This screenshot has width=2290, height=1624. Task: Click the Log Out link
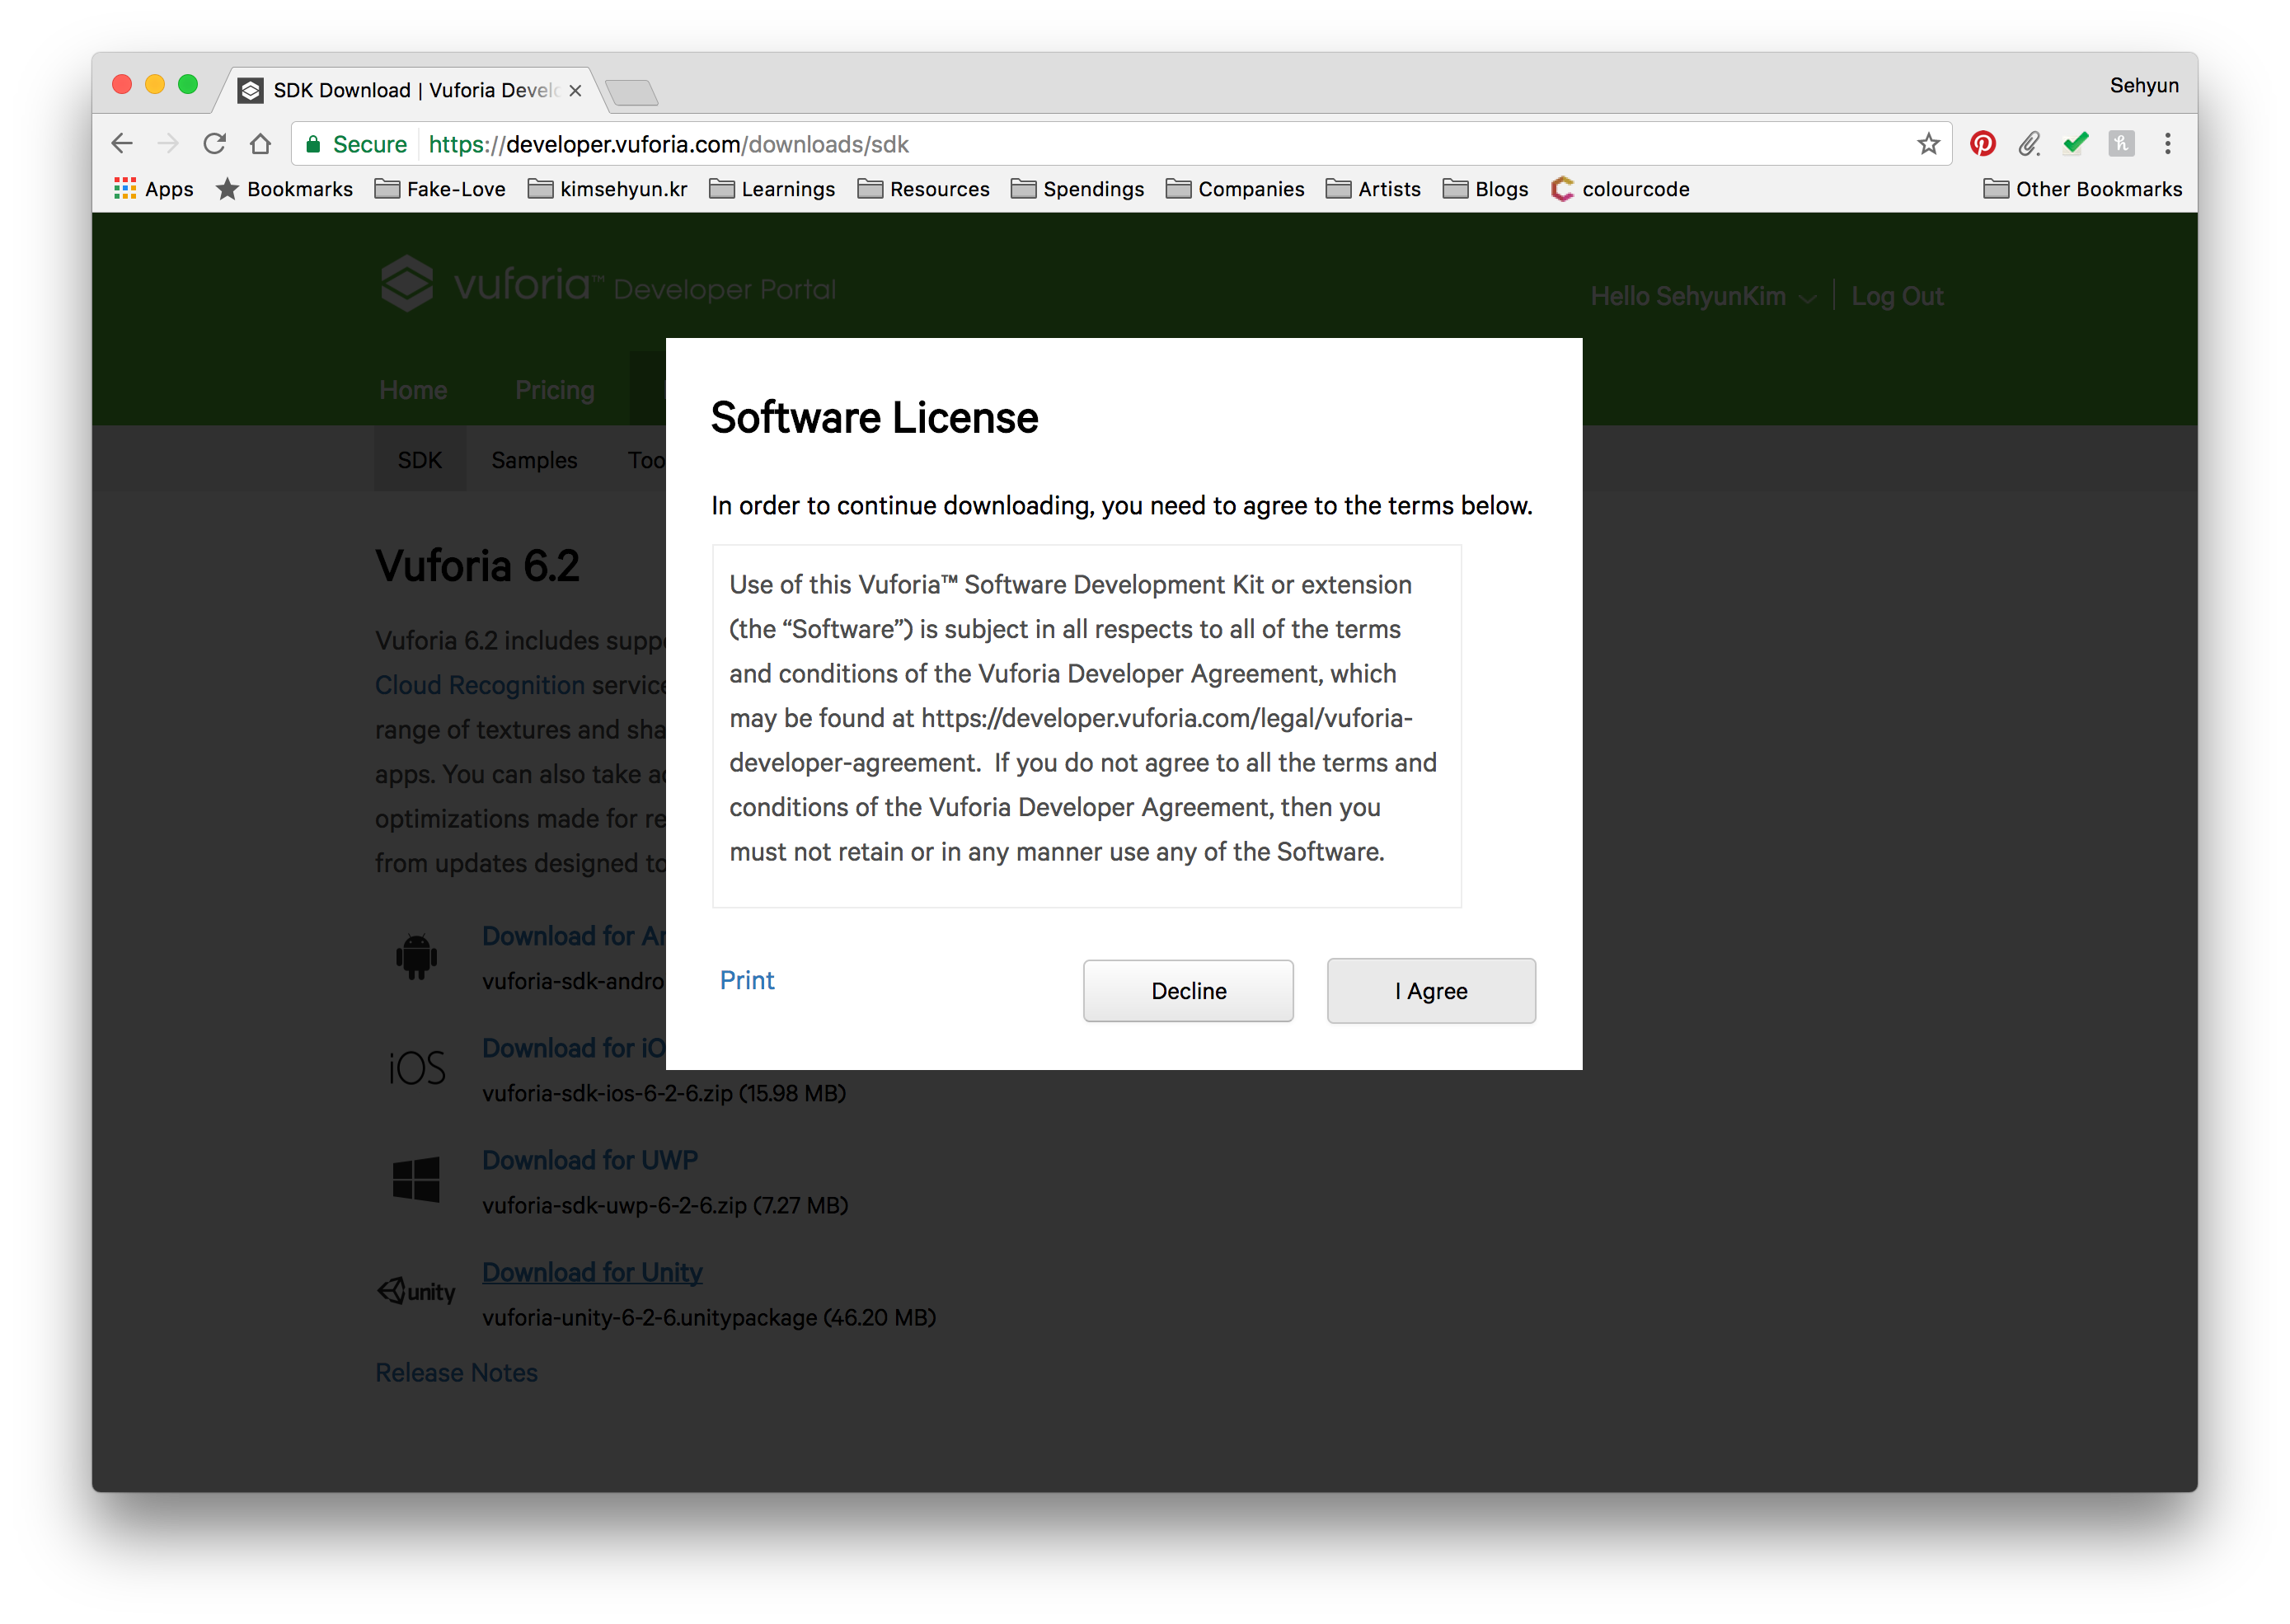pos(1897,296)
